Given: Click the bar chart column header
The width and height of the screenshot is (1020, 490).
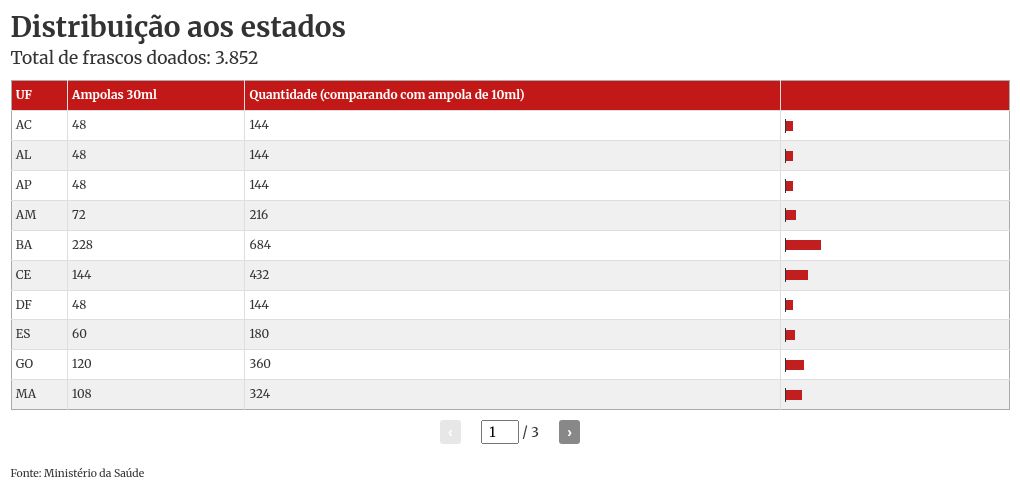Looking at the screenshot, I should tap(894, 95).
